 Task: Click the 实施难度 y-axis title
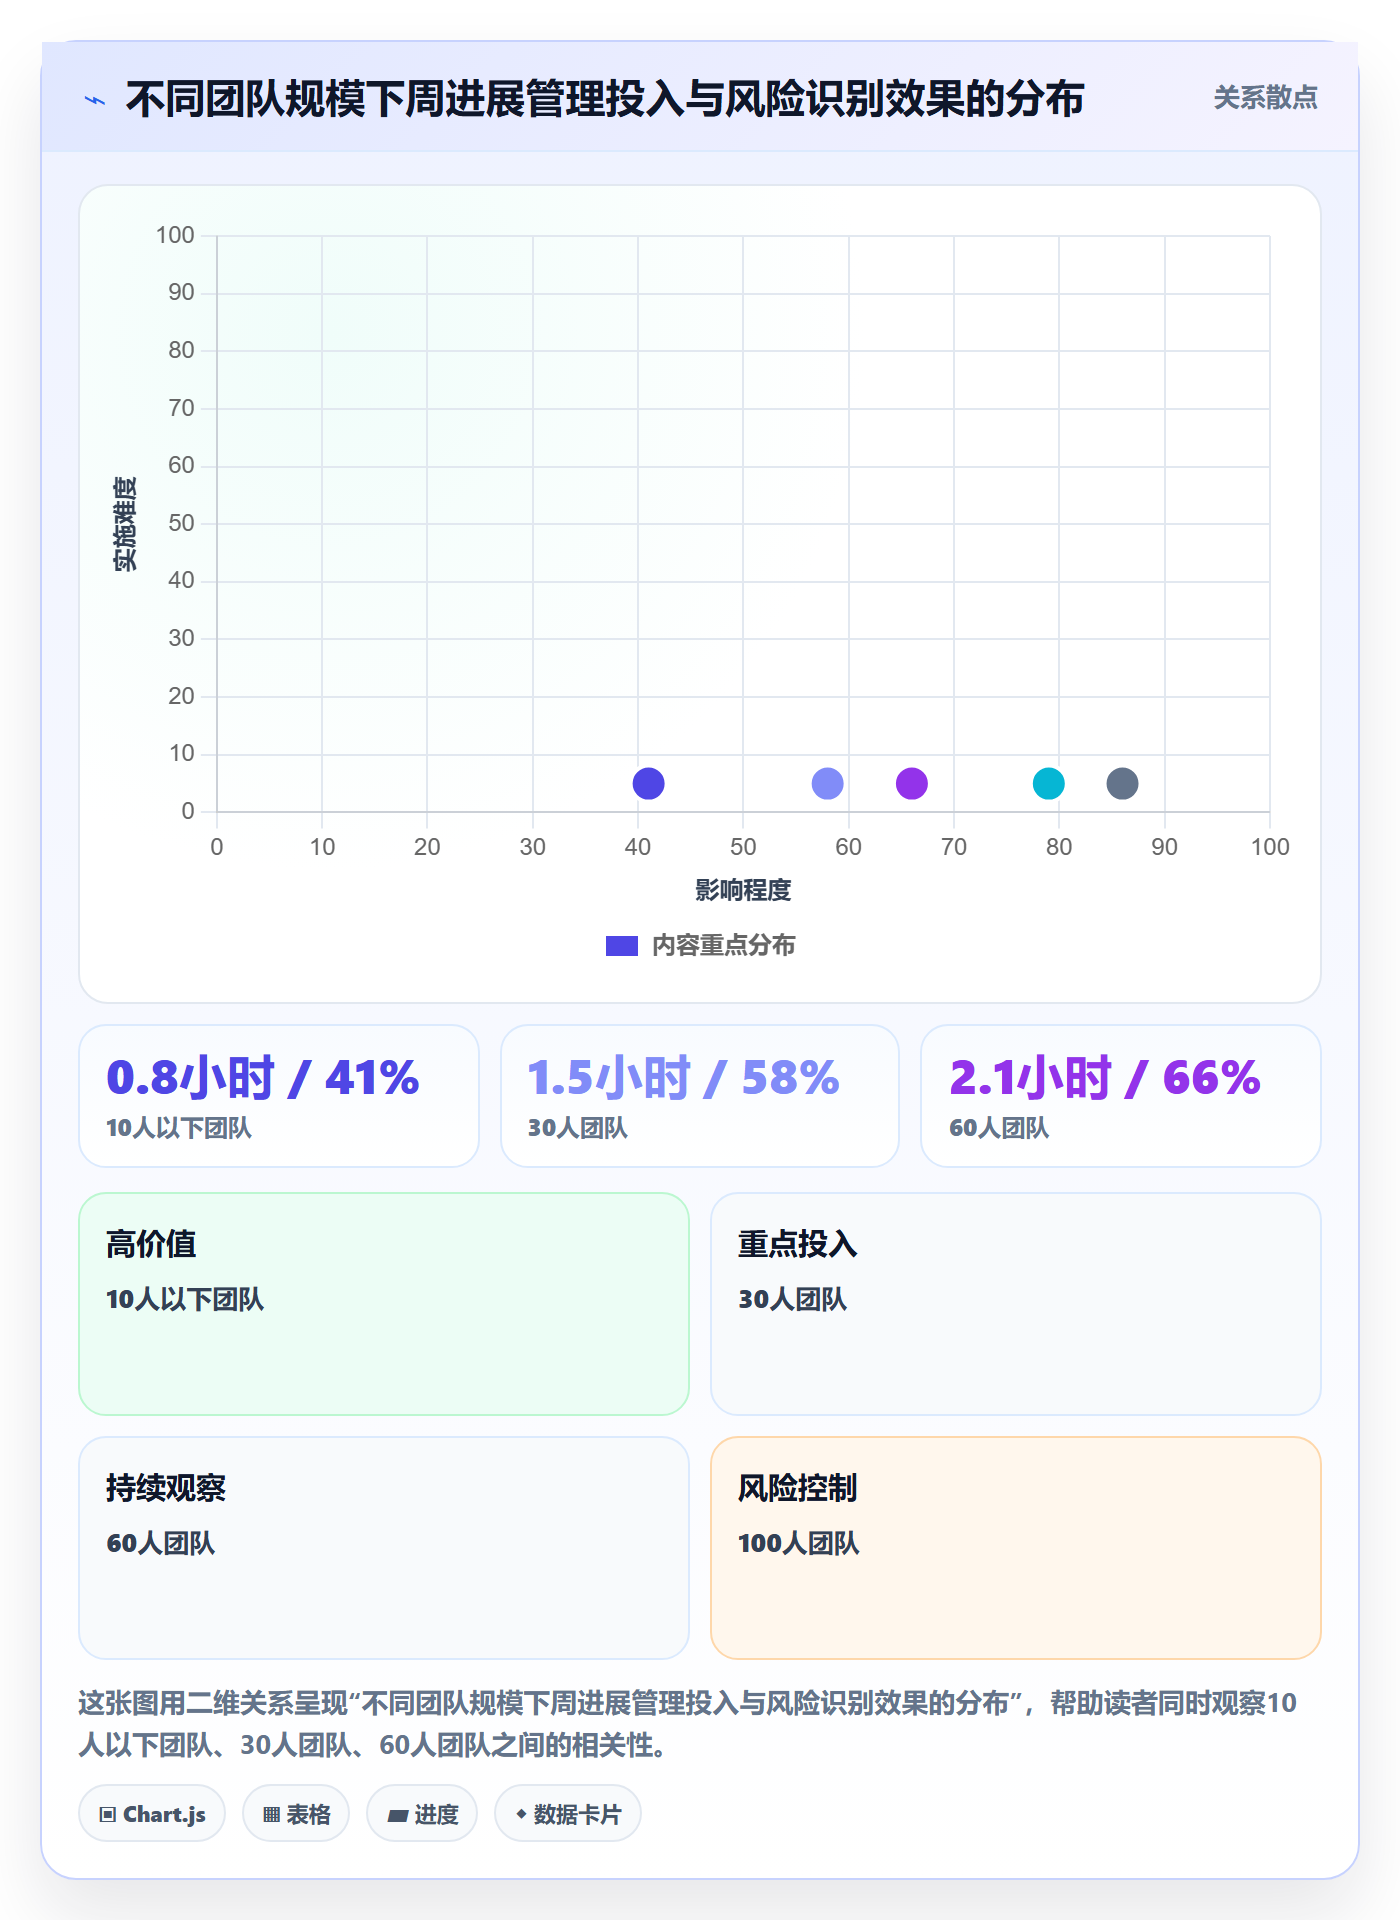point(125,523)
